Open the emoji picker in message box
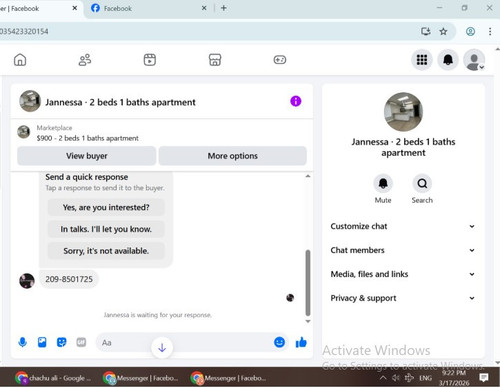This screenshot has height=388, width=500. pos(279,342)
